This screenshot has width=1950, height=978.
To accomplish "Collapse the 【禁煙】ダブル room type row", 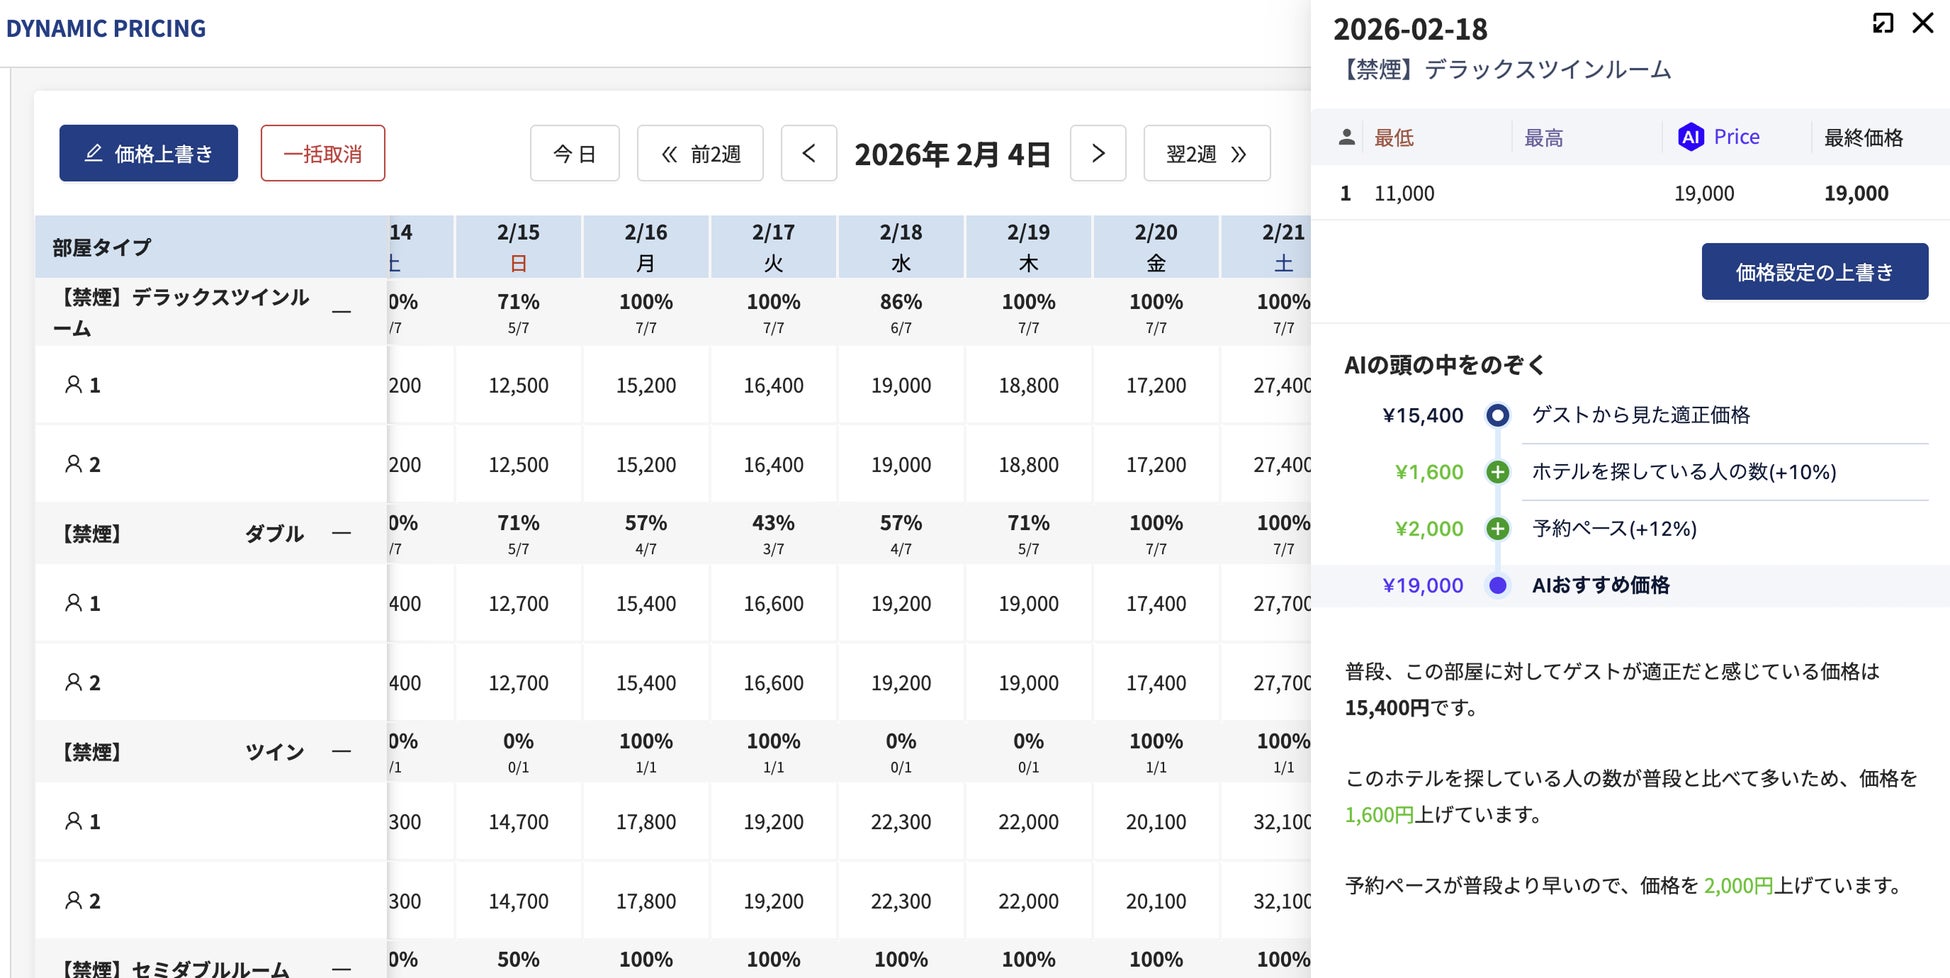I will [x=341, y=533].
